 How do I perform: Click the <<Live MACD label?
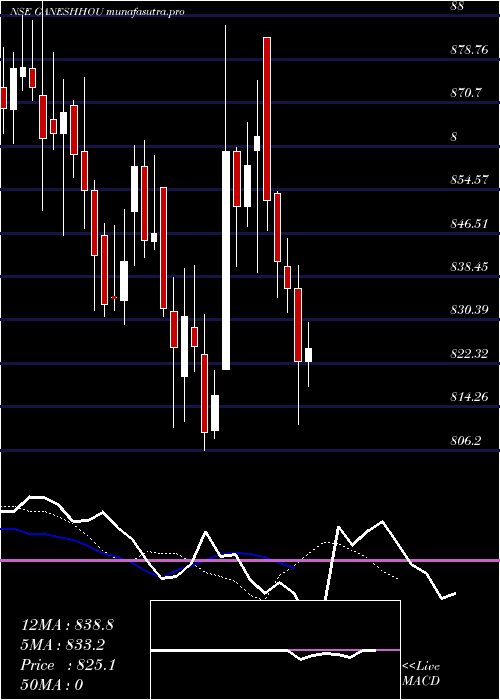[421, 674]
